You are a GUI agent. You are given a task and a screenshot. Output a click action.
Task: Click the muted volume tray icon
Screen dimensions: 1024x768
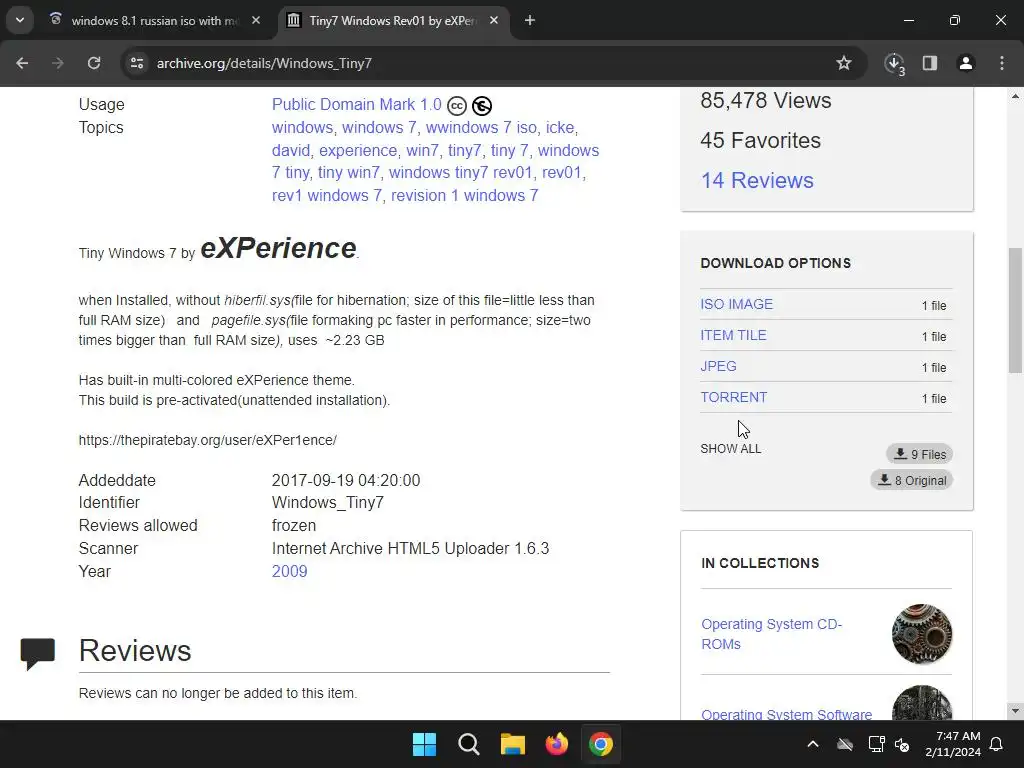pos(903,744)
